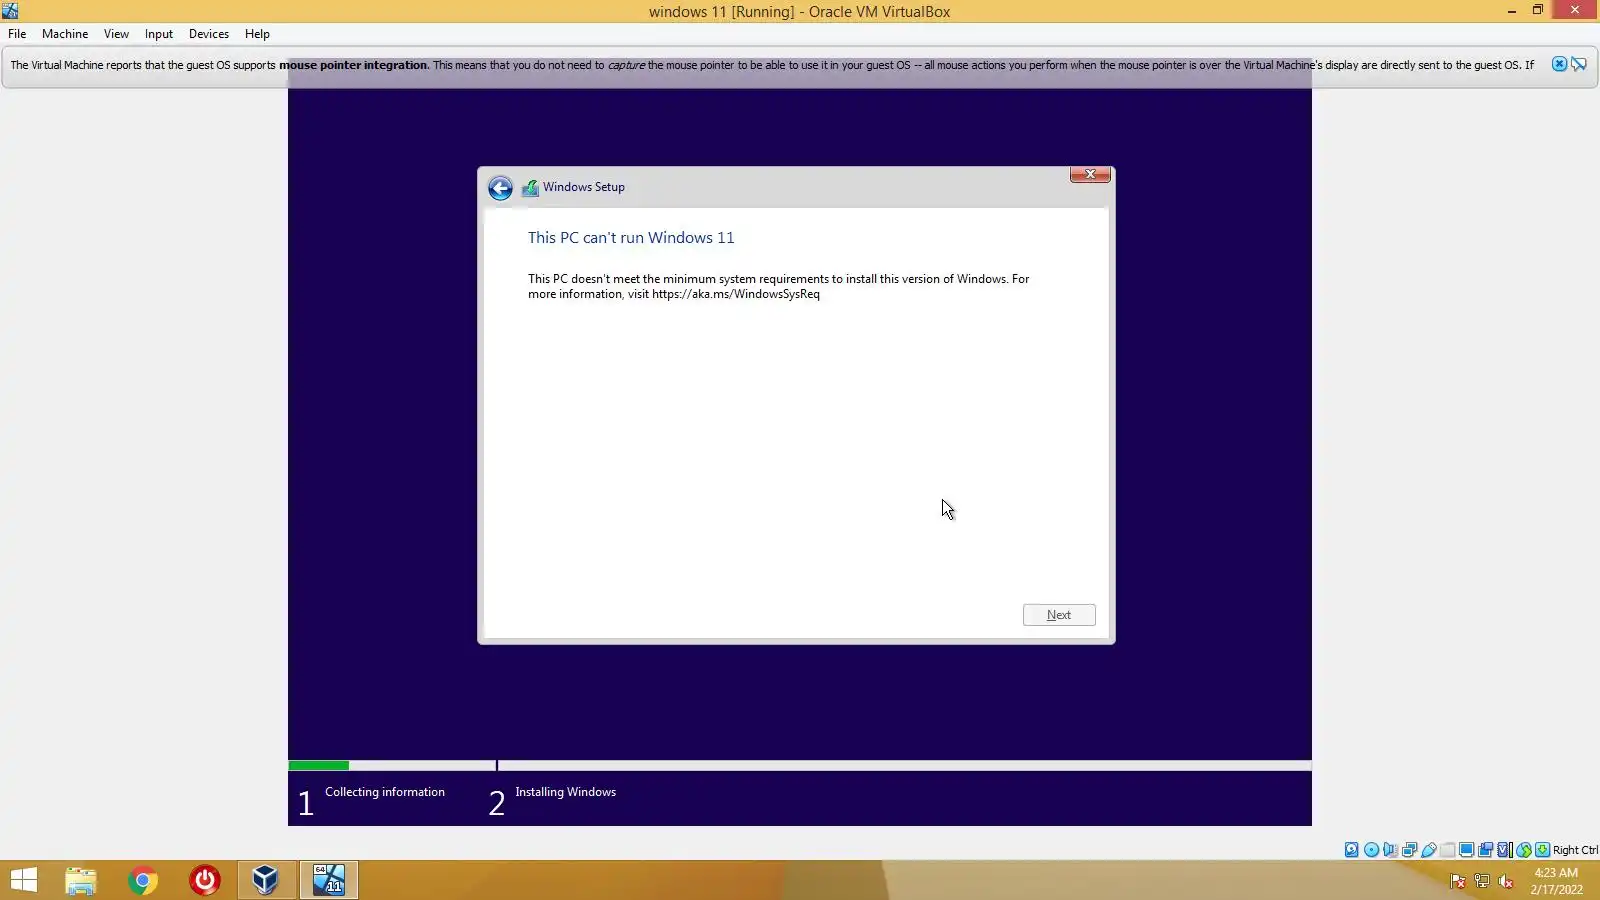Go back using the Windows Setup back arrow
This screenshot has height=900, width=1600.
pyautogui.click(x=500, y=188)
